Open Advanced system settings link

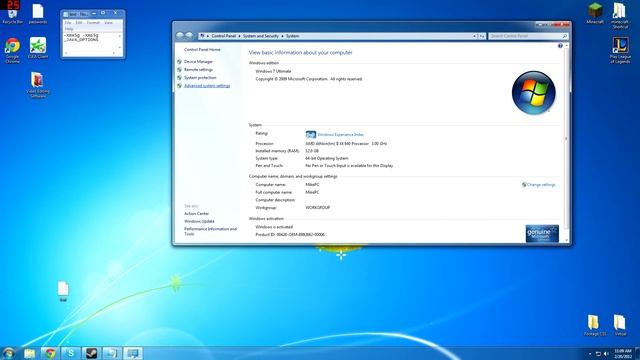click(x=207, y=86)
